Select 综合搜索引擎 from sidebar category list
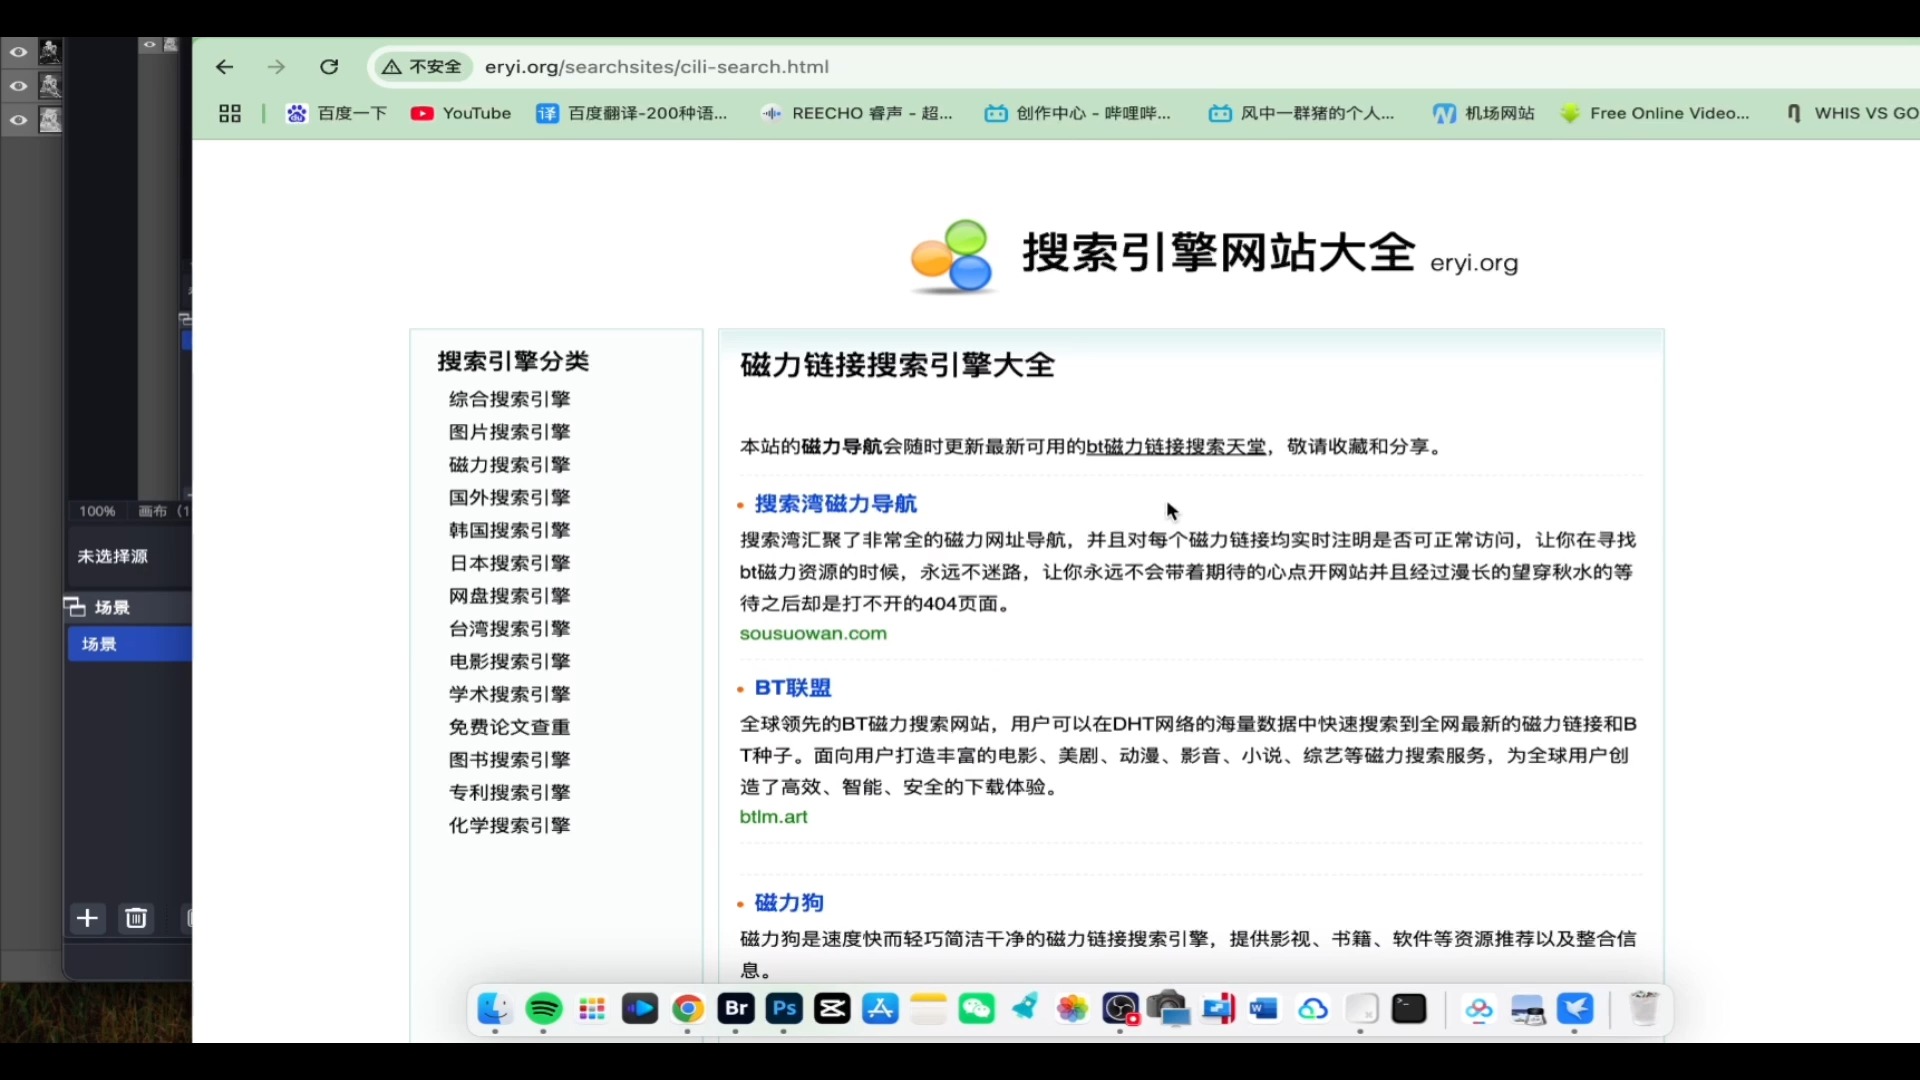The width and height of the screenshot is (1920, 1080). tap(508, 398)
